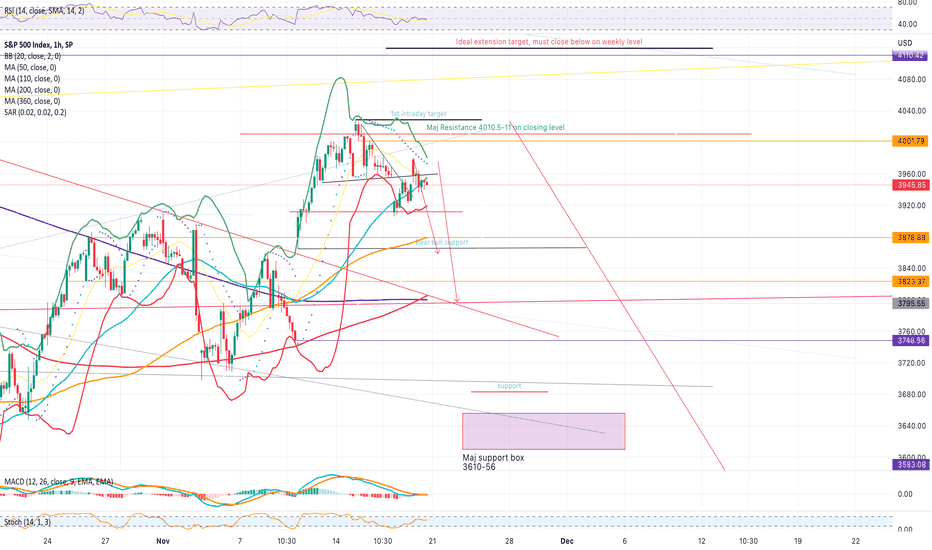Select the '1st intraday target' annotation
The width and height of the screenshot is (932, 550).
(x=418, y=114)
